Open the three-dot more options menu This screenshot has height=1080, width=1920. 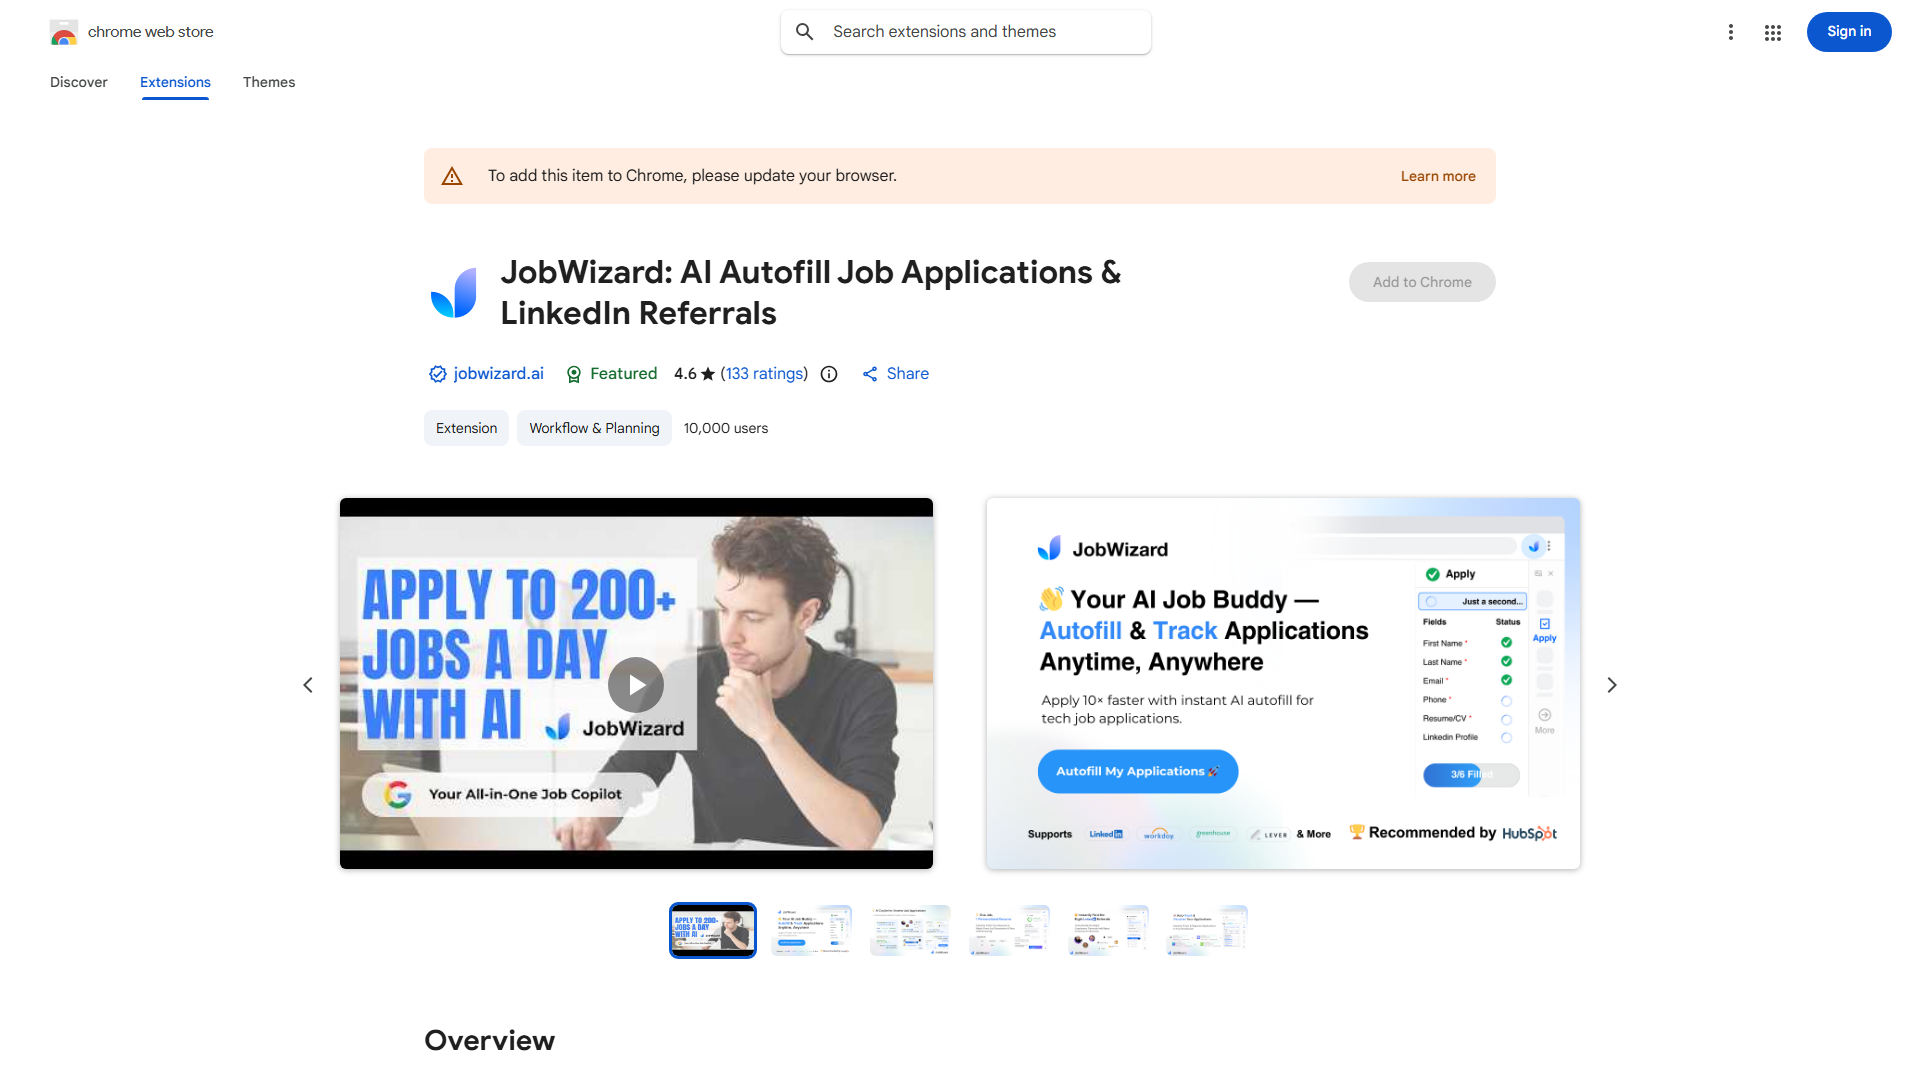point(1730,32)
